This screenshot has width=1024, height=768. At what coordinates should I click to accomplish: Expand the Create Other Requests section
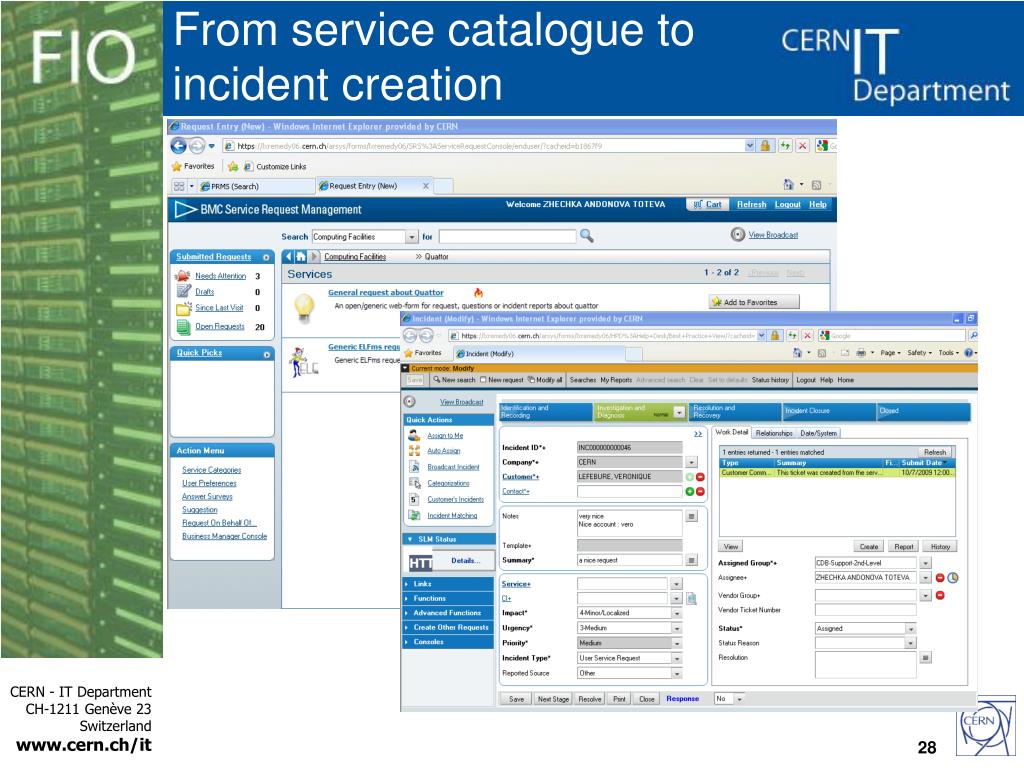point(449,628)
